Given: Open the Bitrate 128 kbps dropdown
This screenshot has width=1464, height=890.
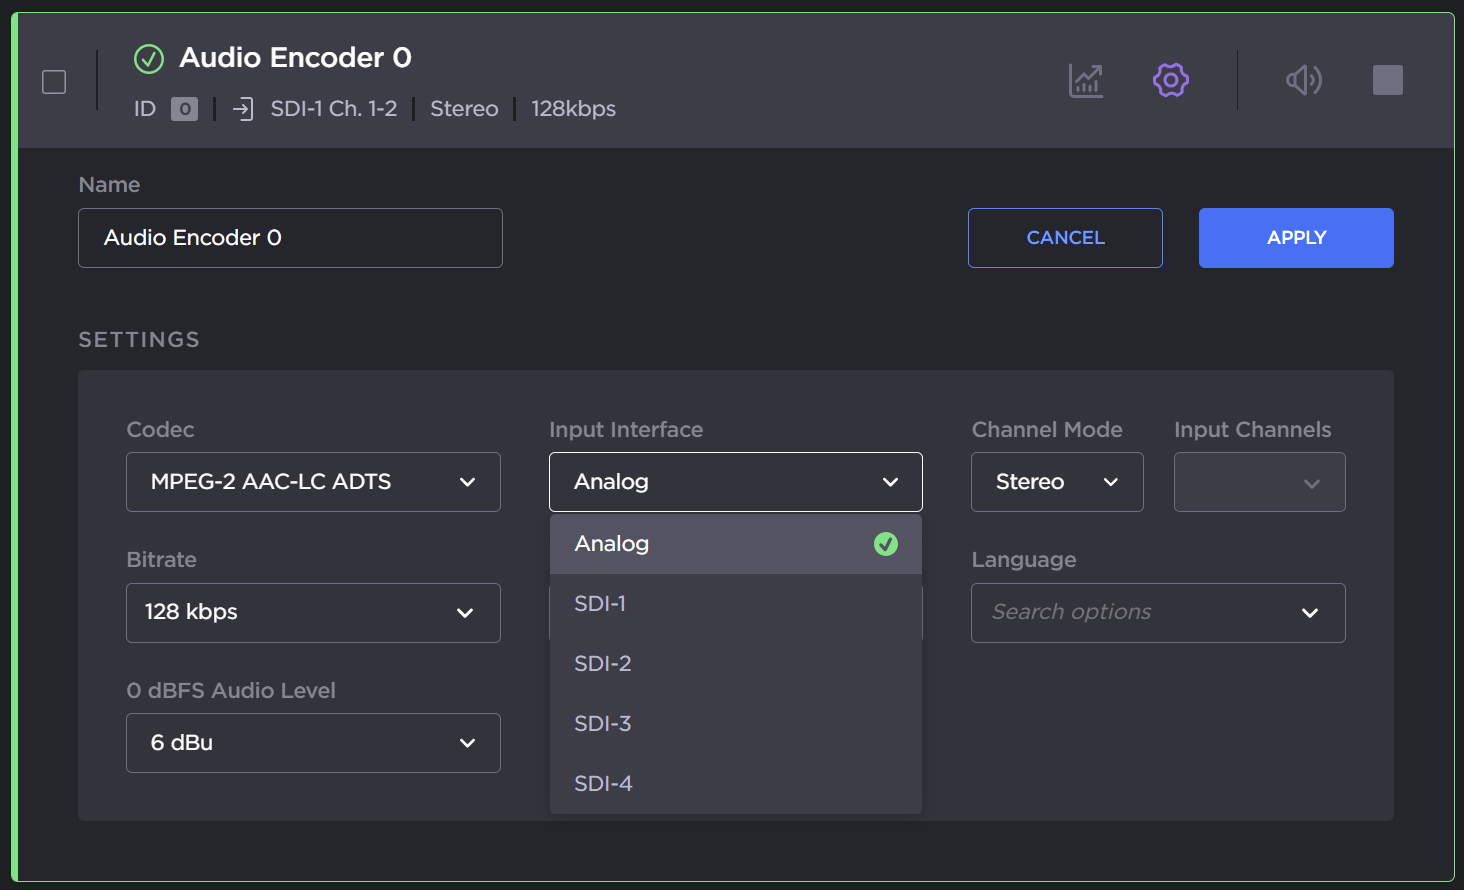Looking at the screenshot, I should click(313, 613).
